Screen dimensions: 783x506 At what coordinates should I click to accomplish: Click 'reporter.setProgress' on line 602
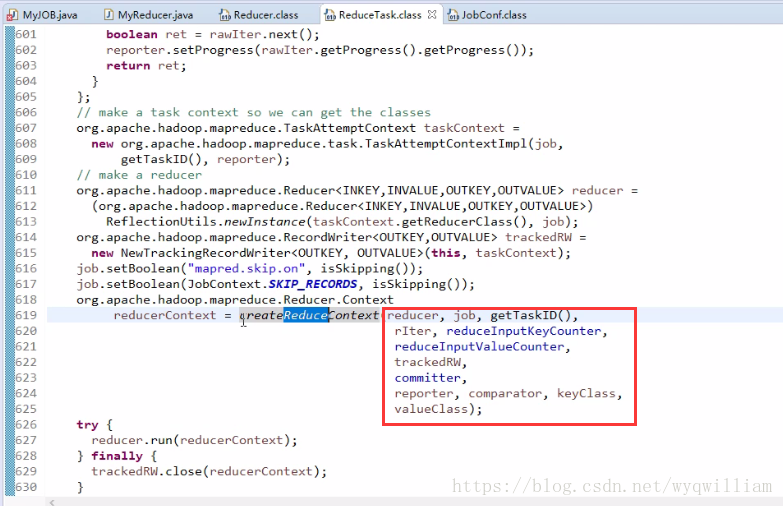point(180,50)
